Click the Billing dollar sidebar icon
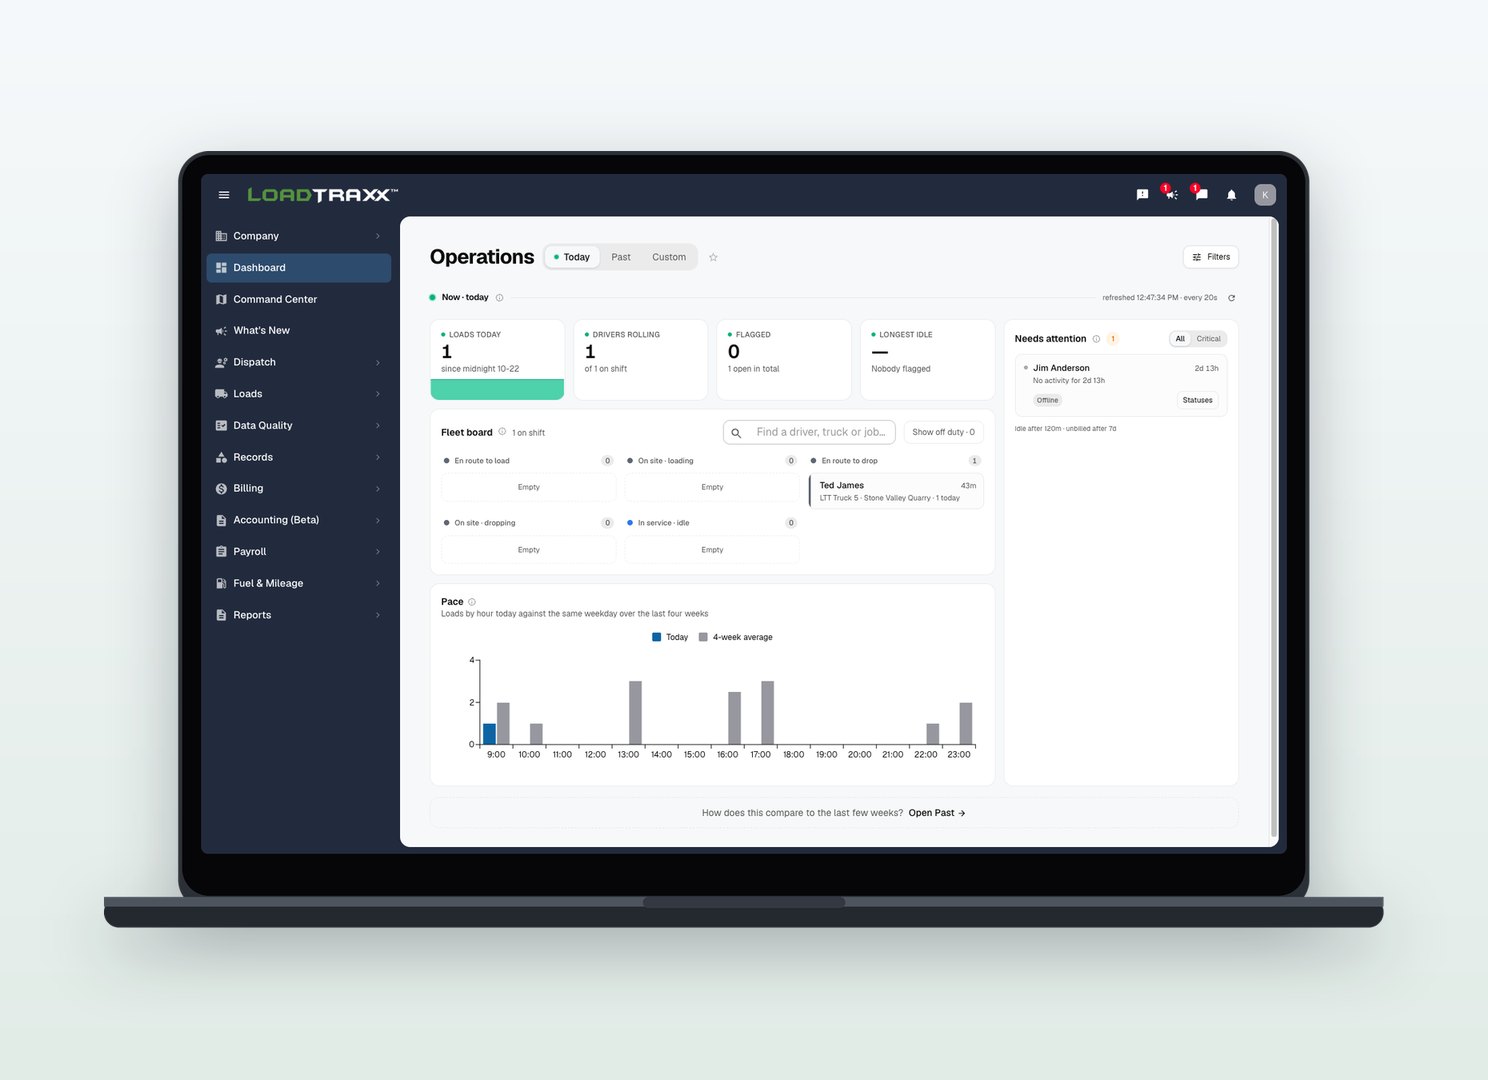 (221, 489)
